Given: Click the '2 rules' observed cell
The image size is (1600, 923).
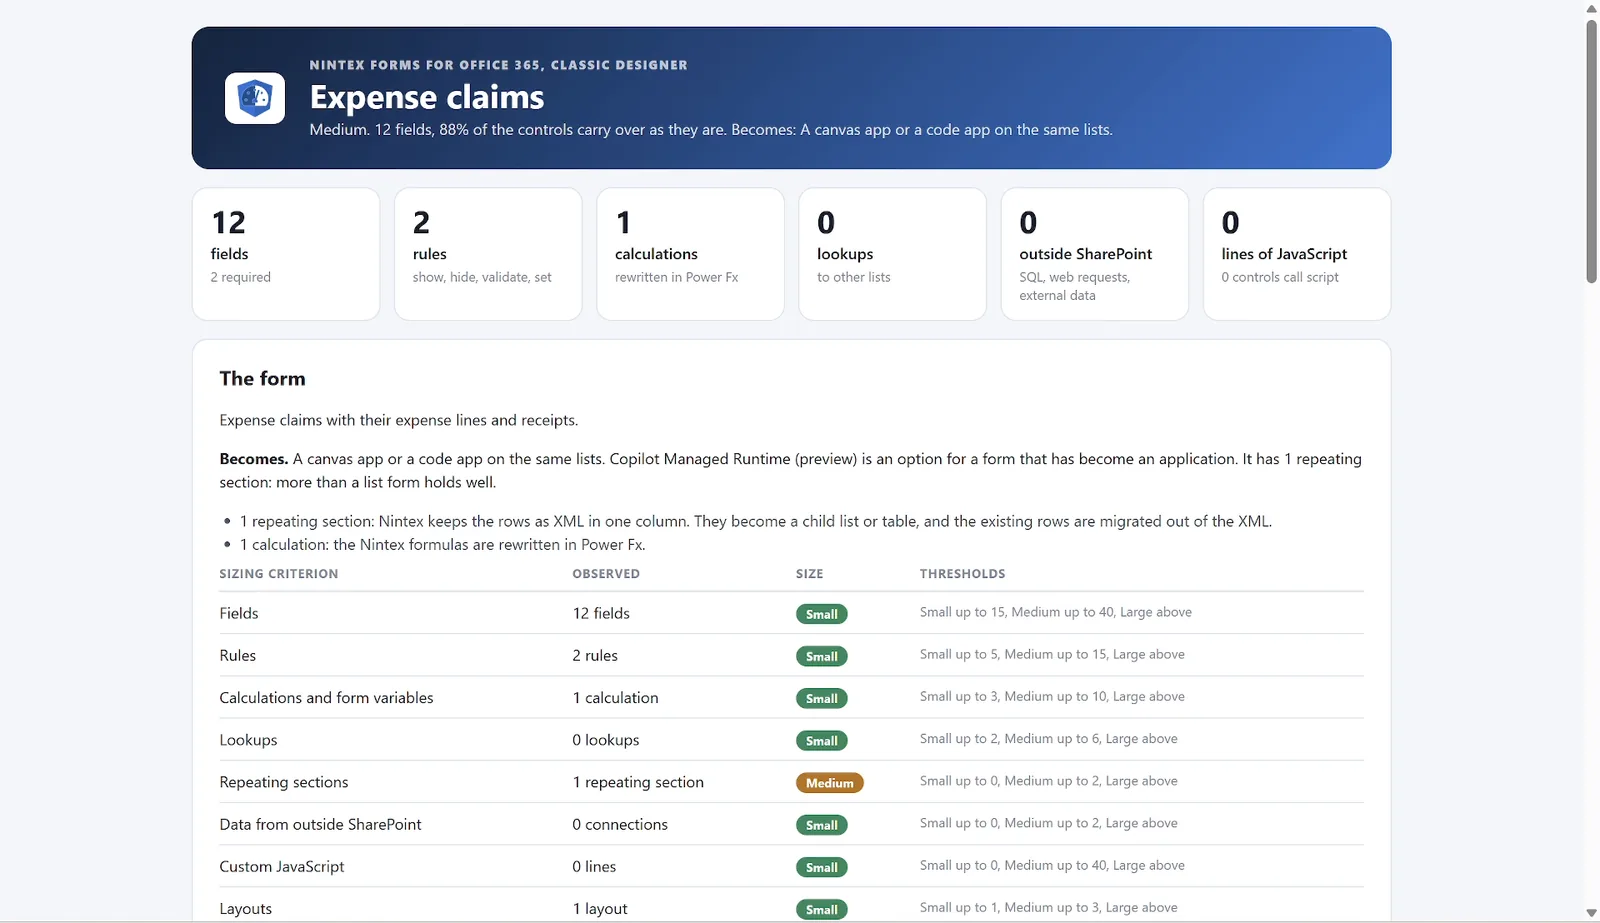Looking at the screenshot, I should [x=595, y=655].
